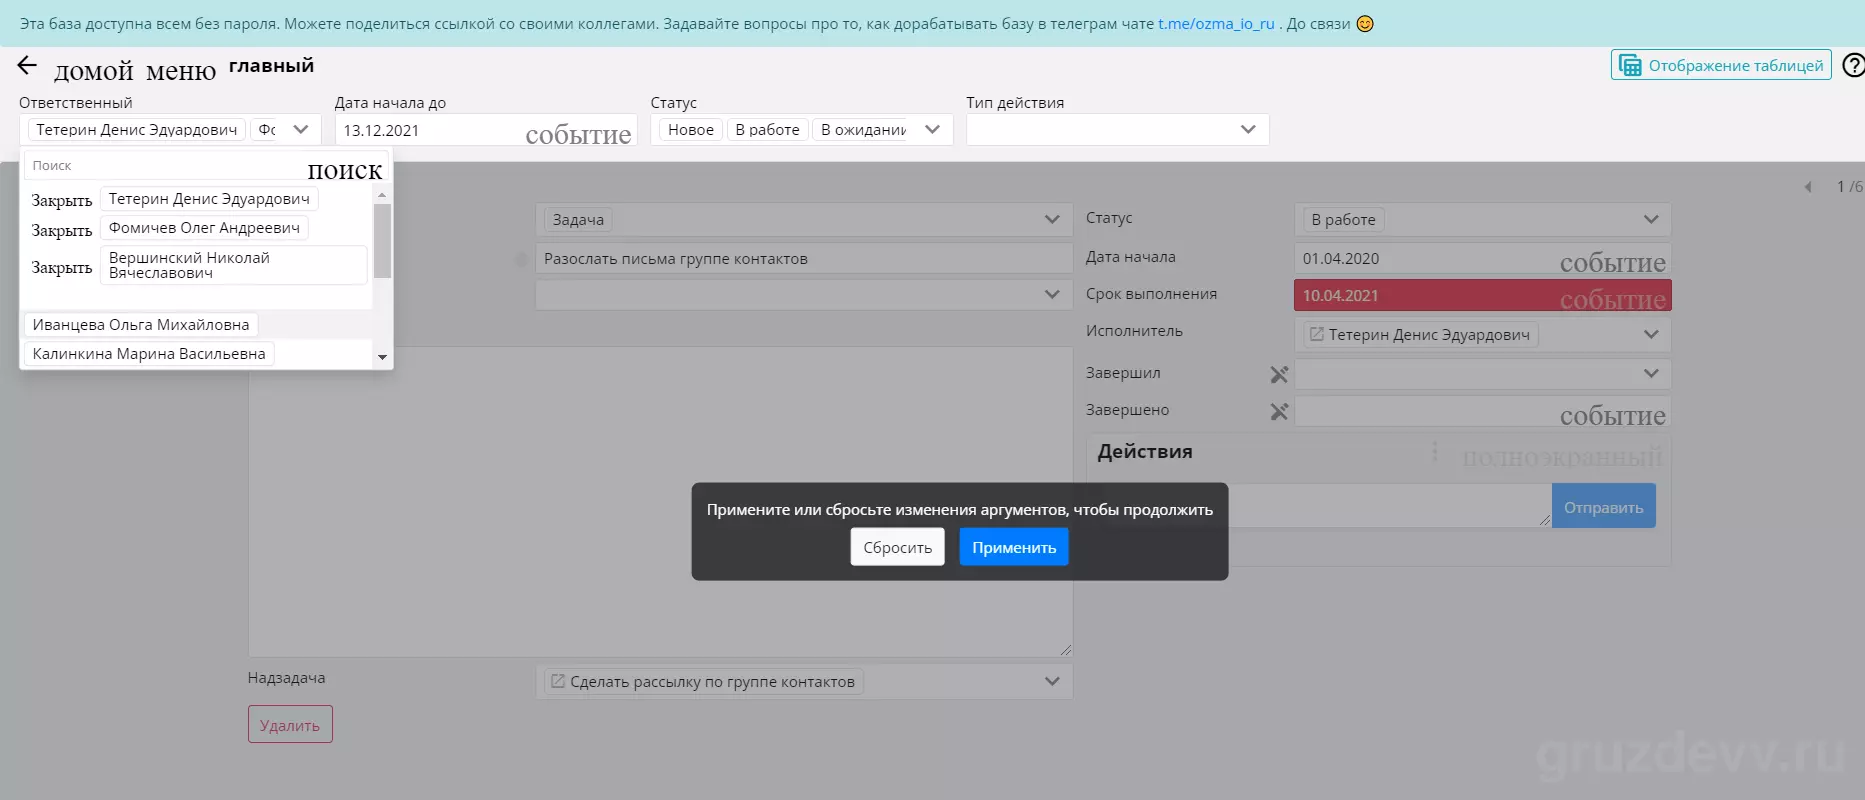Click the back arrow icon
This screenshot has height=800, width=1865.
[x=27, y=66]
